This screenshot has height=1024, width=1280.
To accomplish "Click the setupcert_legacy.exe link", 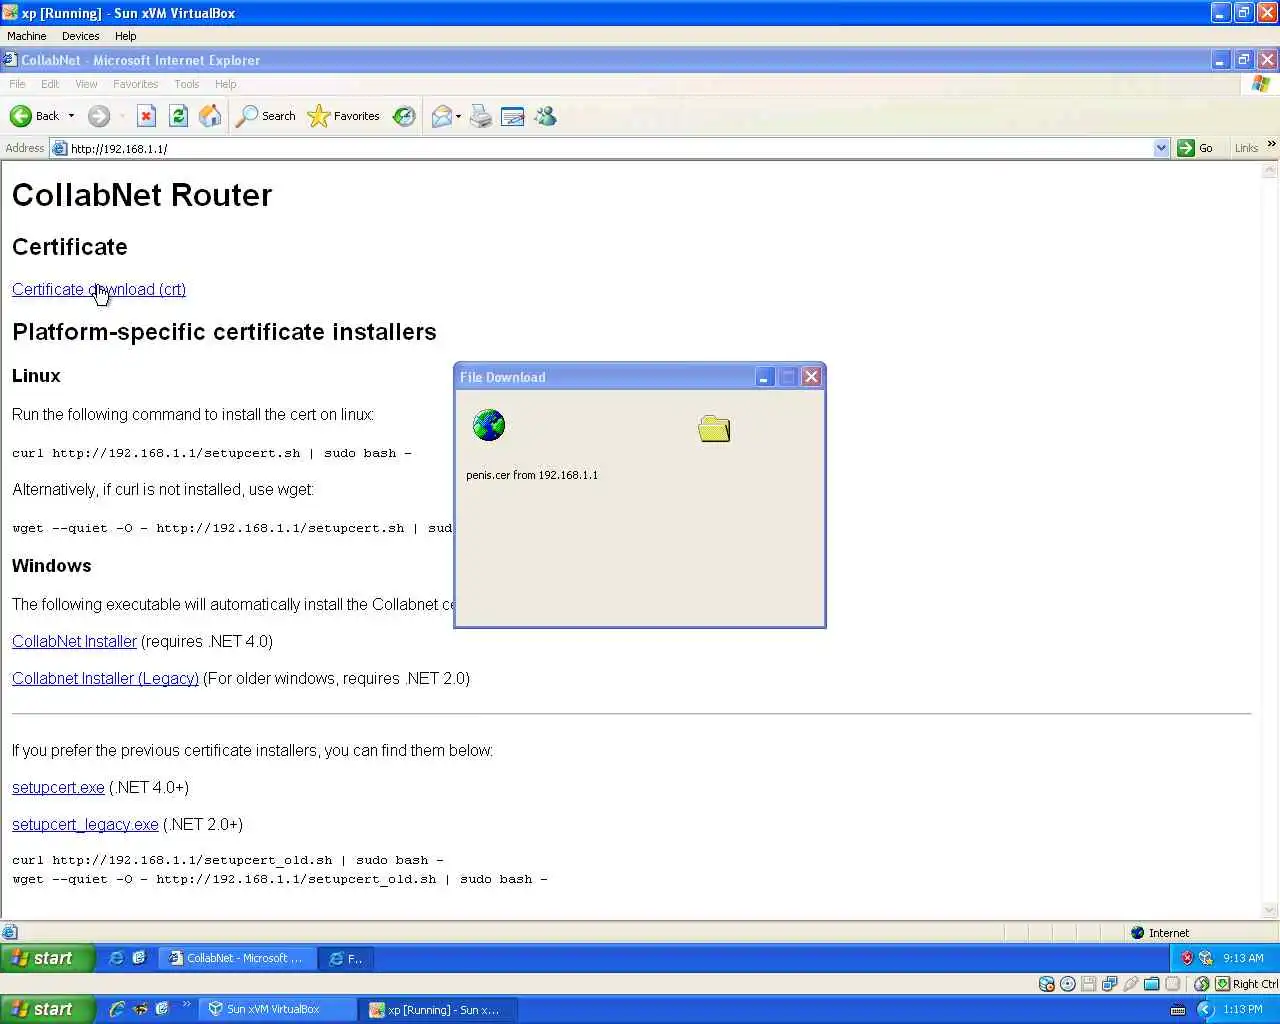I will (85, 824).
